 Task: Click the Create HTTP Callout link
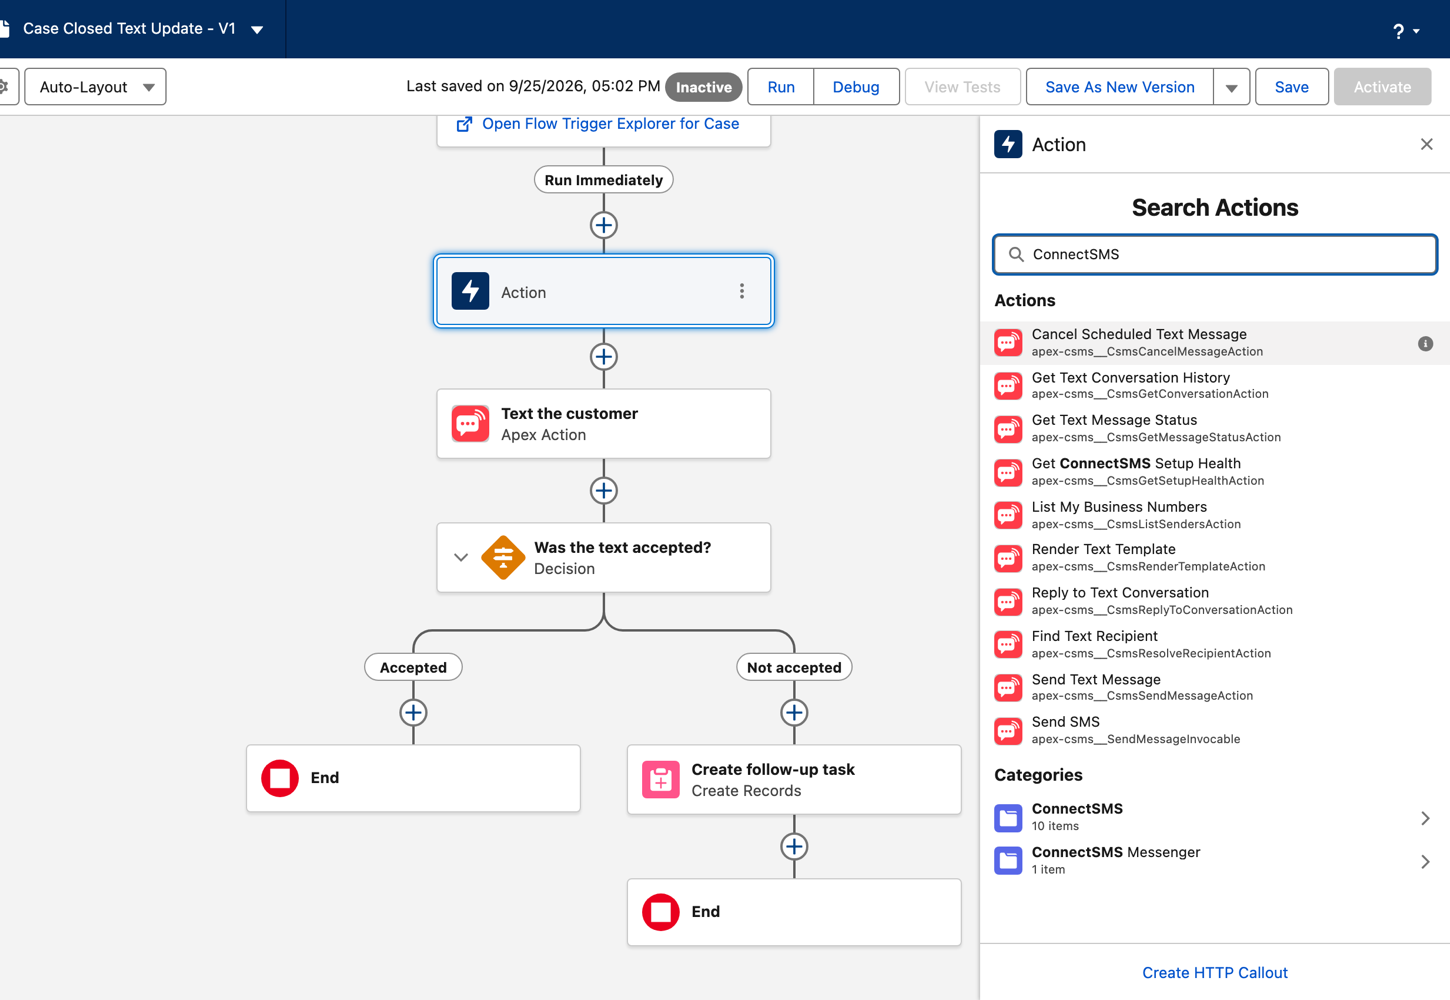point(1215,973)
